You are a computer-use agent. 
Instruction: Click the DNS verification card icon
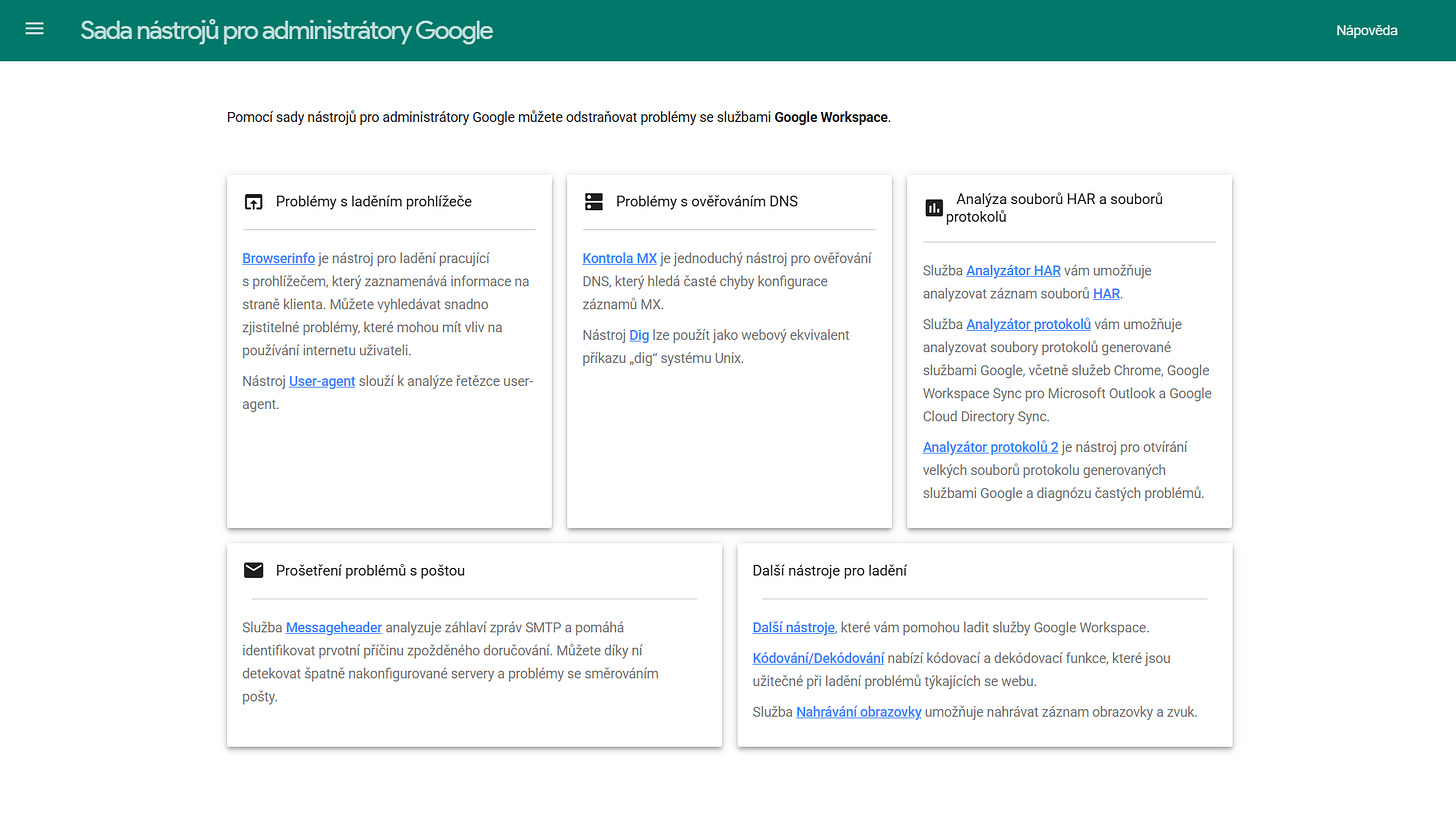coord(594,201)
